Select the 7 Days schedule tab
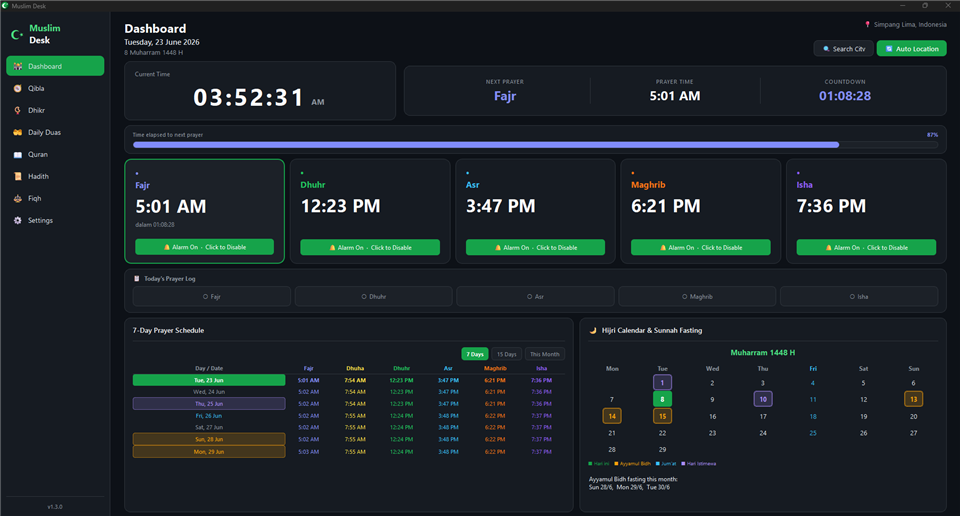This screenshot has width=960, height=516. coord(474,354)
